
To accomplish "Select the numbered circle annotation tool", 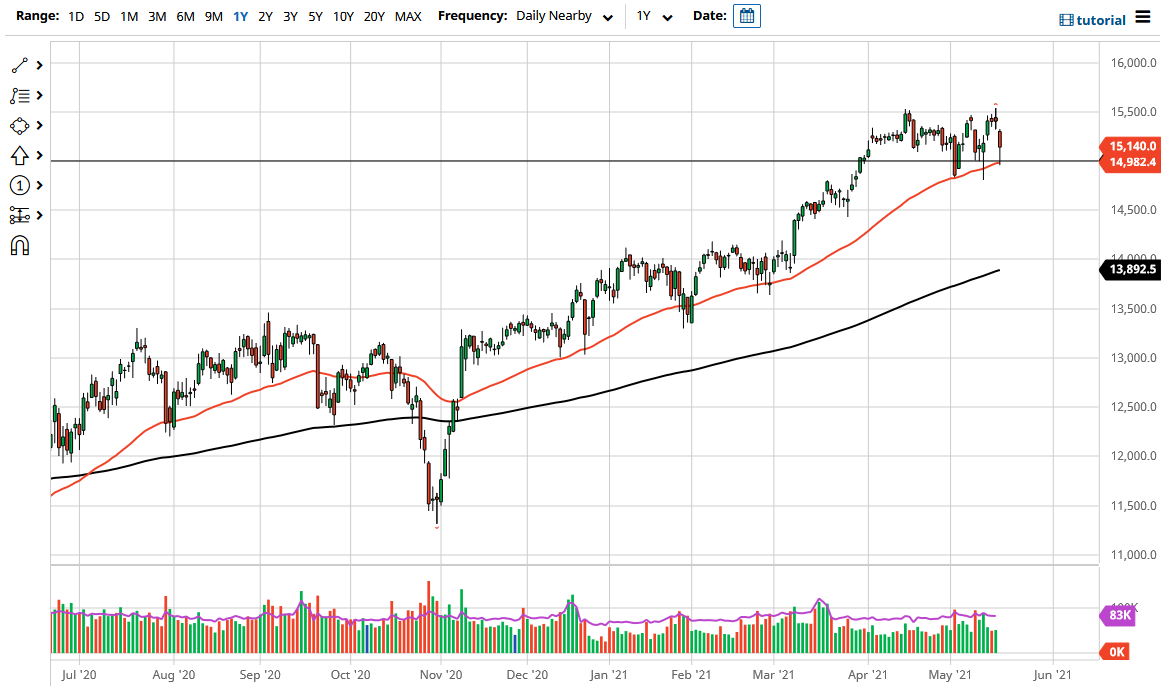I will (x=20, y=185).
